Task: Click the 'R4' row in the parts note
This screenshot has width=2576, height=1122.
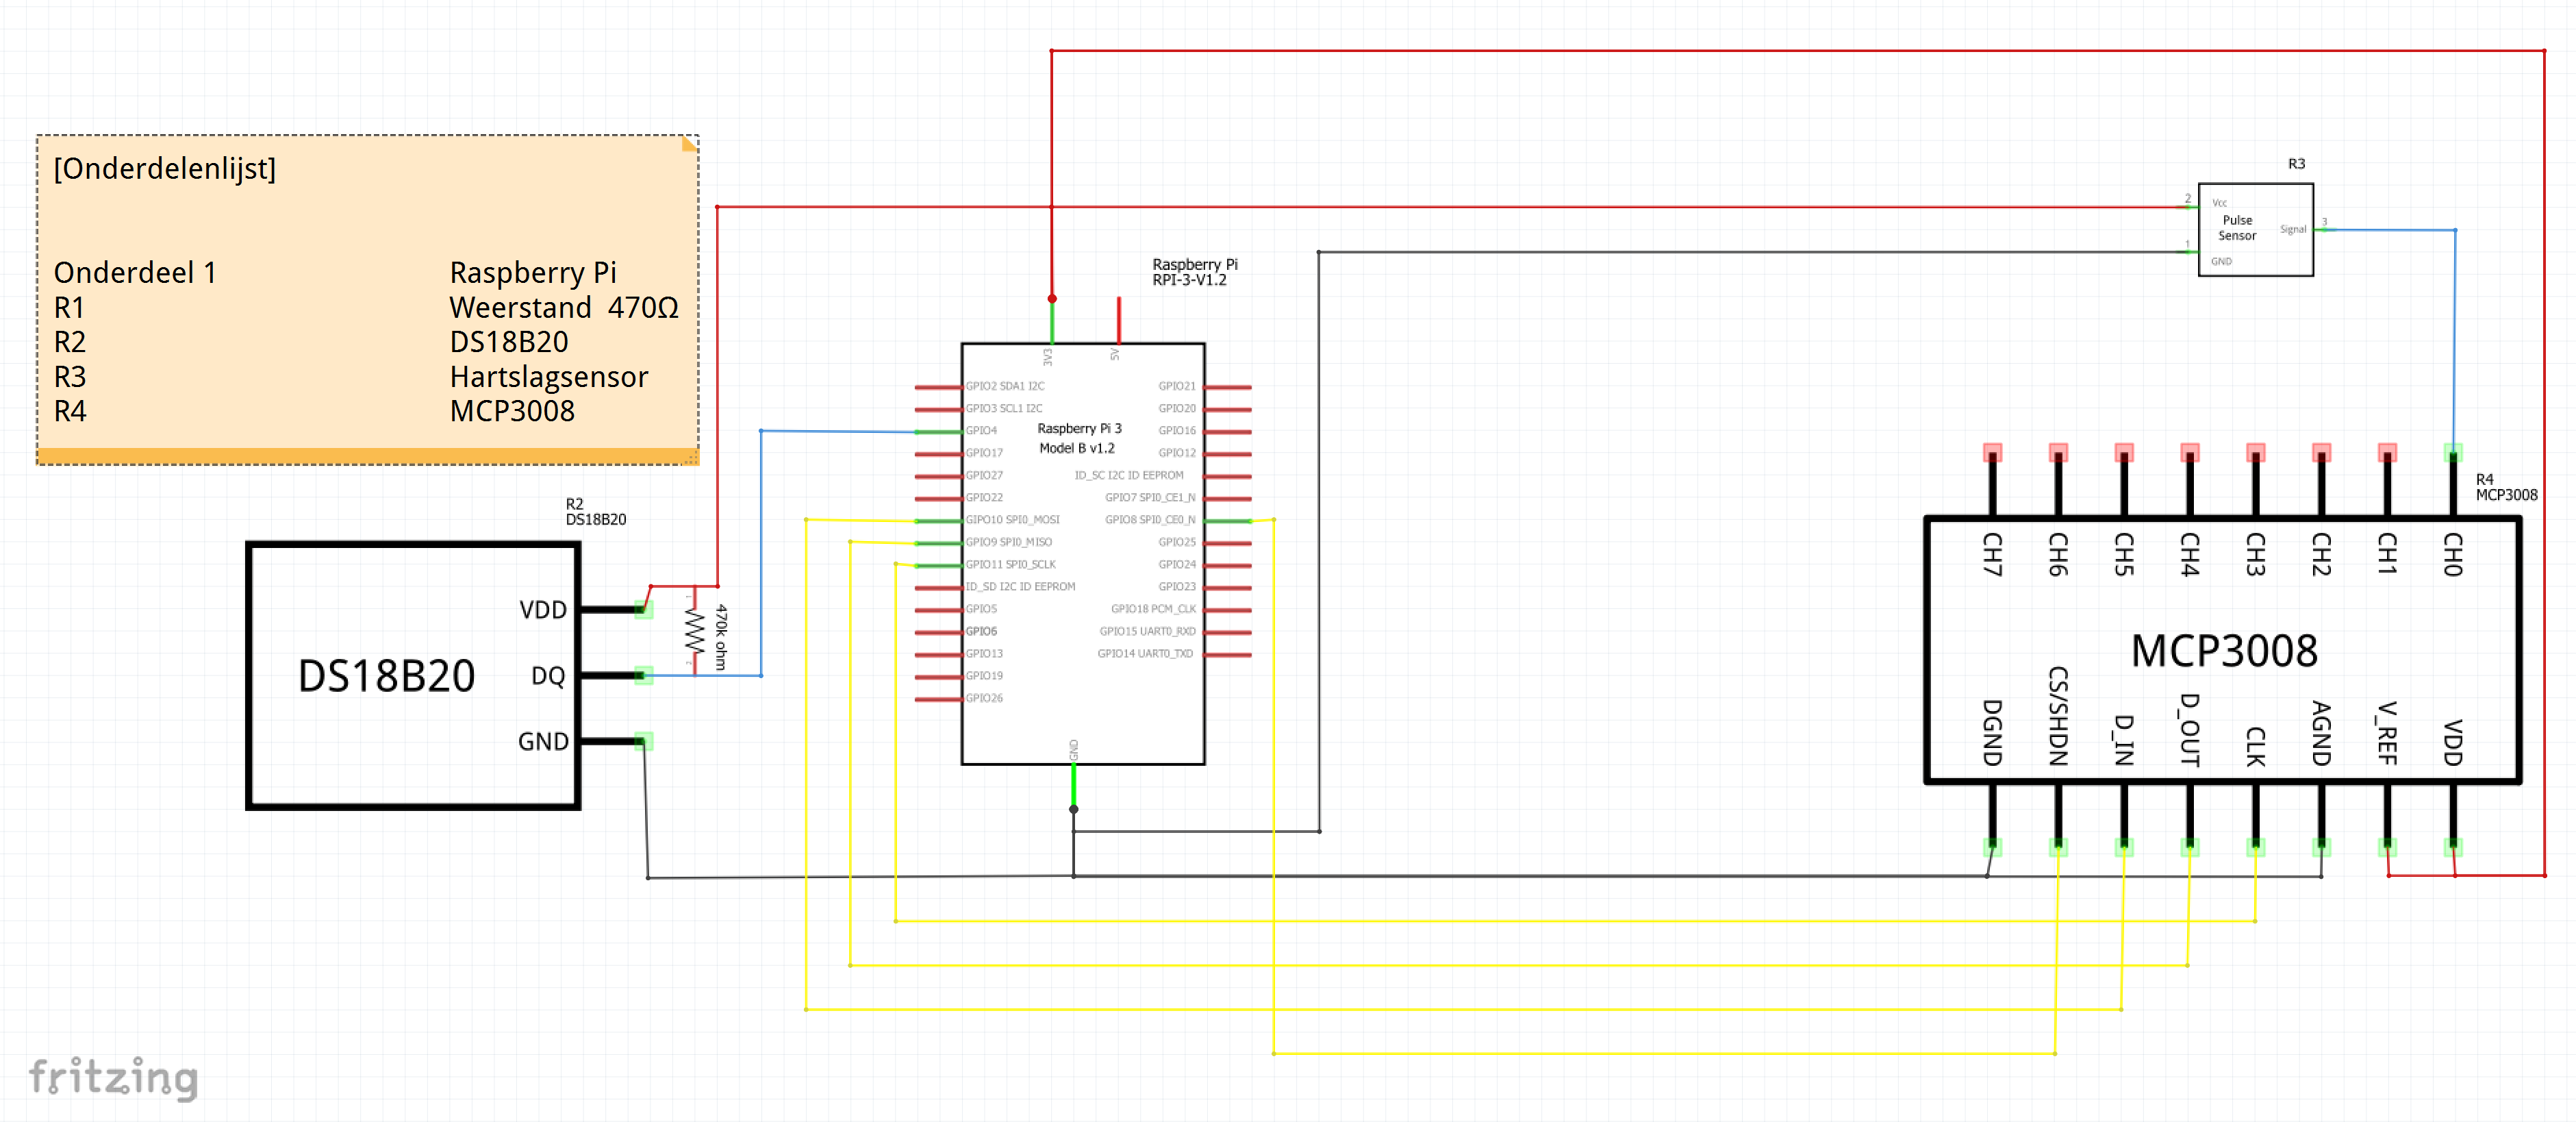Action: pyautogui.click(x=70, y=411)
